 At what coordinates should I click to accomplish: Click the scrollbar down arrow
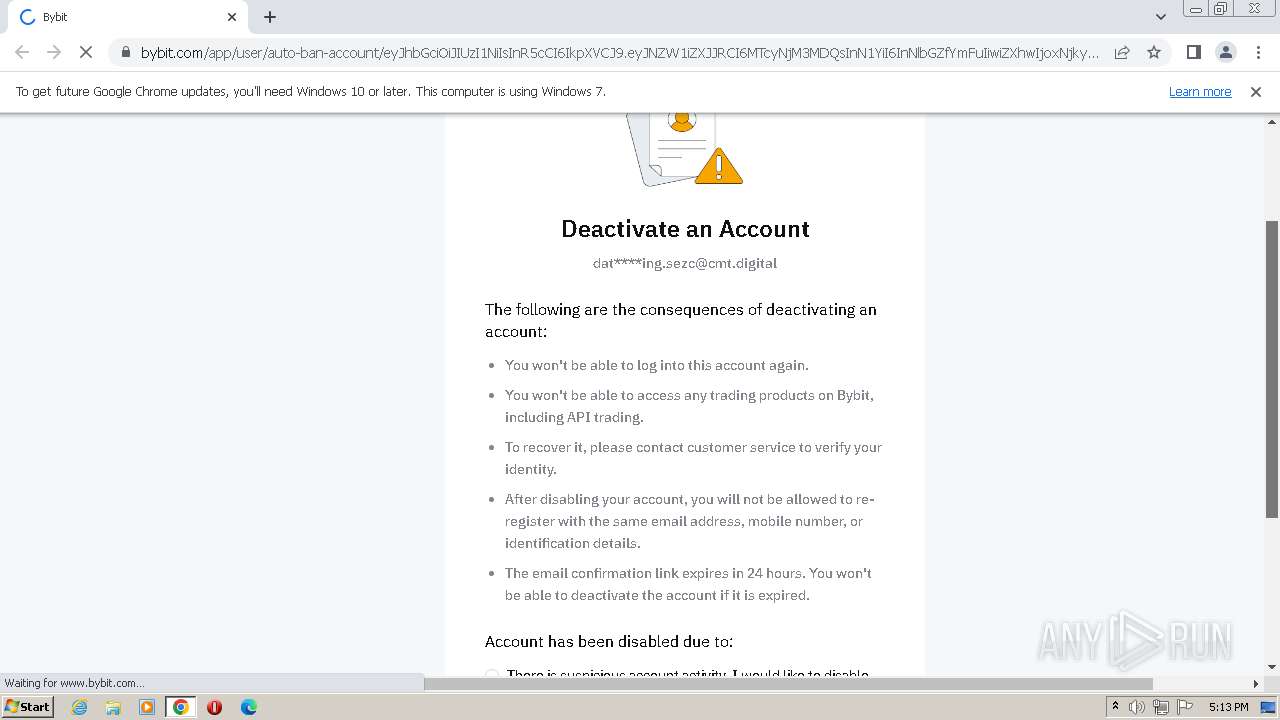click(1272, 667)
